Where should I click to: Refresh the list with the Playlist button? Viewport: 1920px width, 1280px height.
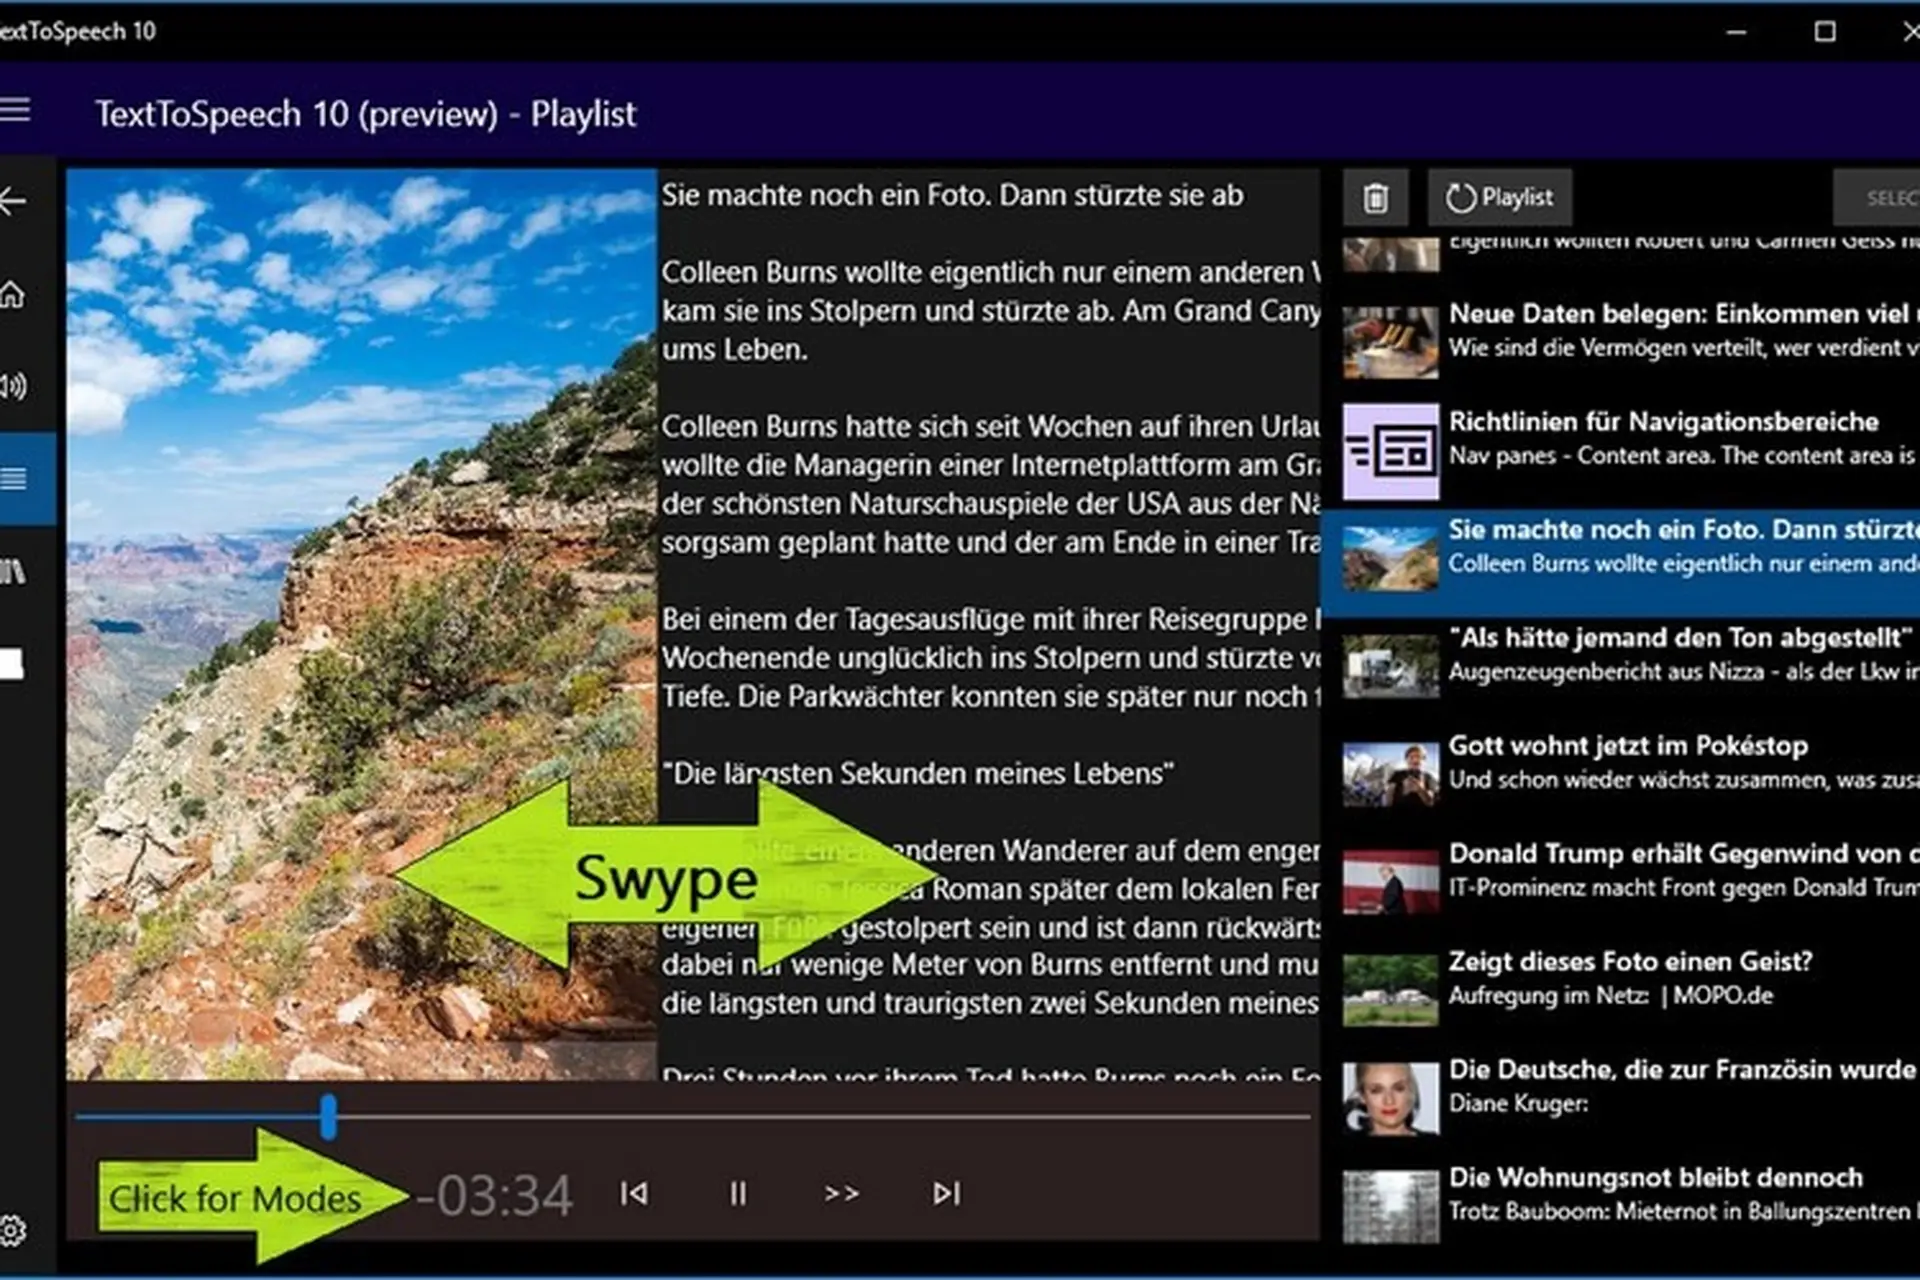pos(1499,198)
